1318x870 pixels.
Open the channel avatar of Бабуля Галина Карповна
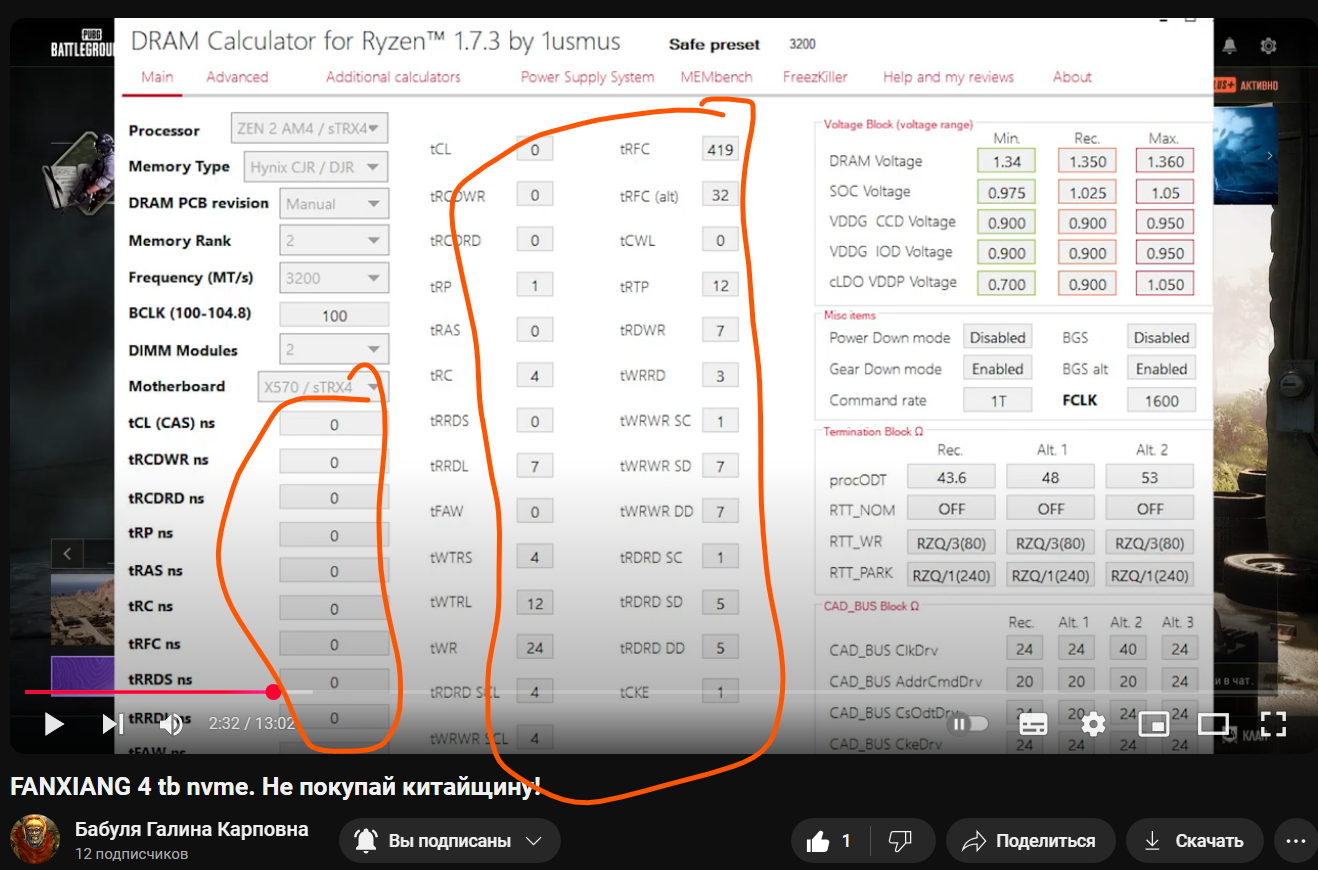click(x=35, y=840)
